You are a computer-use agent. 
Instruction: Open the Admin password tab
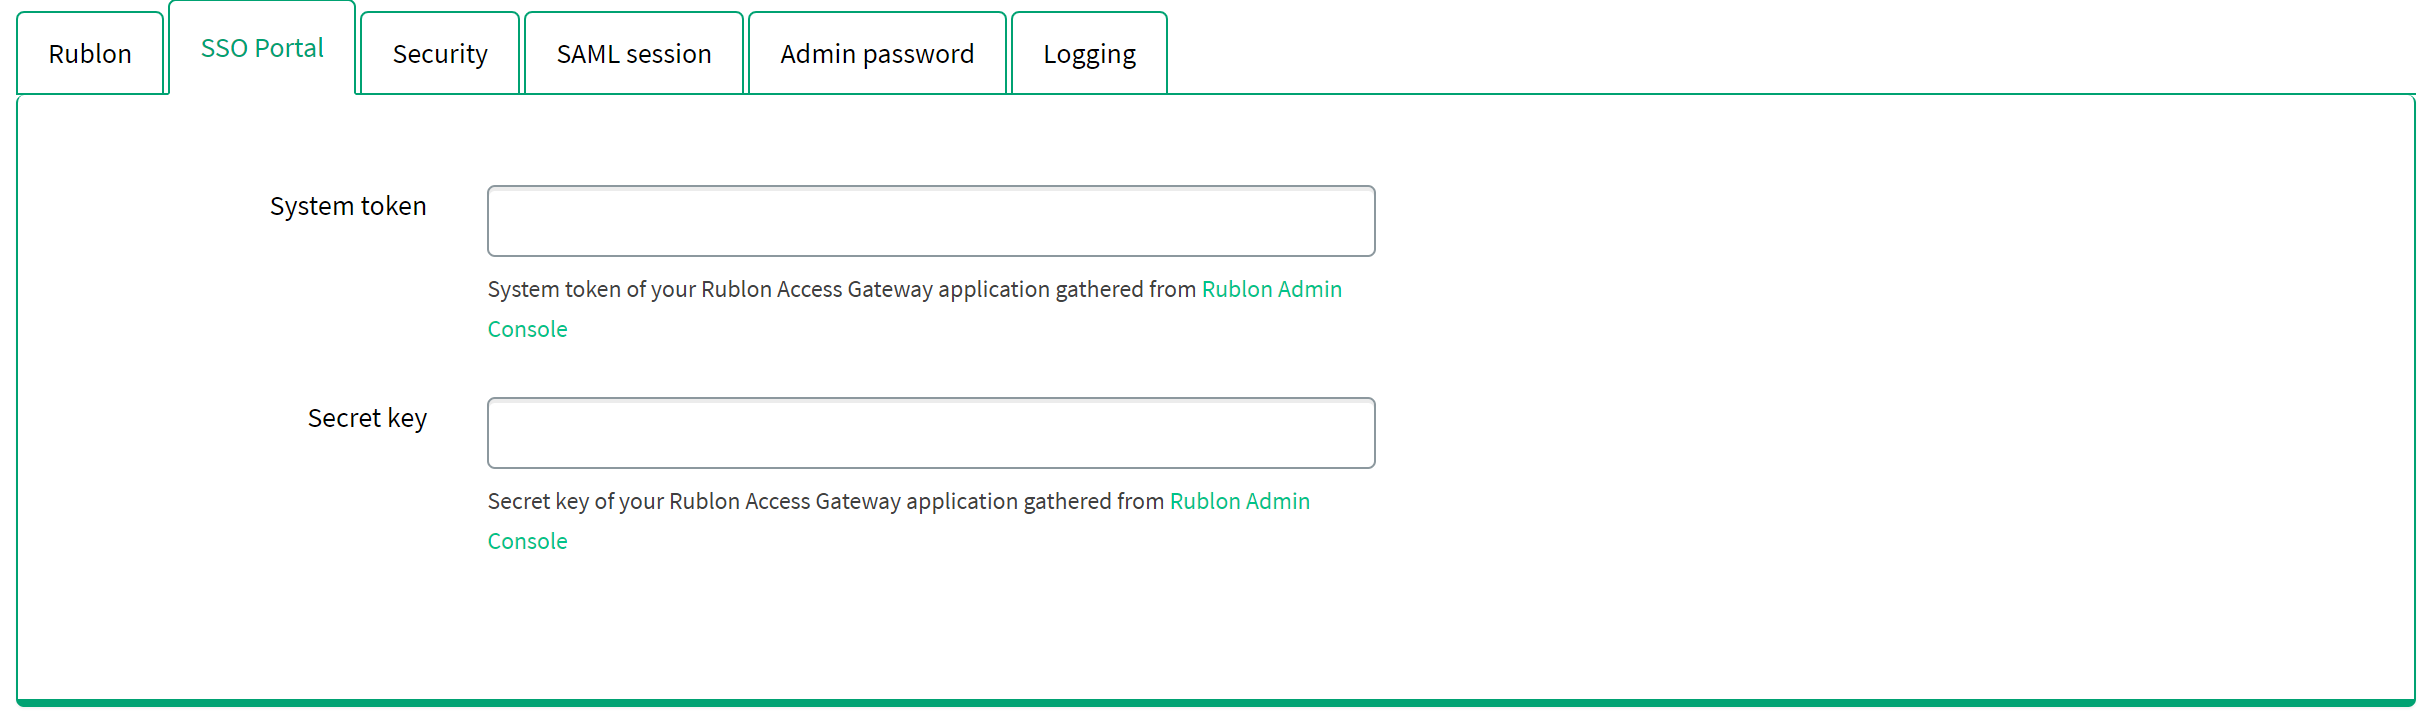click(877, 54)
